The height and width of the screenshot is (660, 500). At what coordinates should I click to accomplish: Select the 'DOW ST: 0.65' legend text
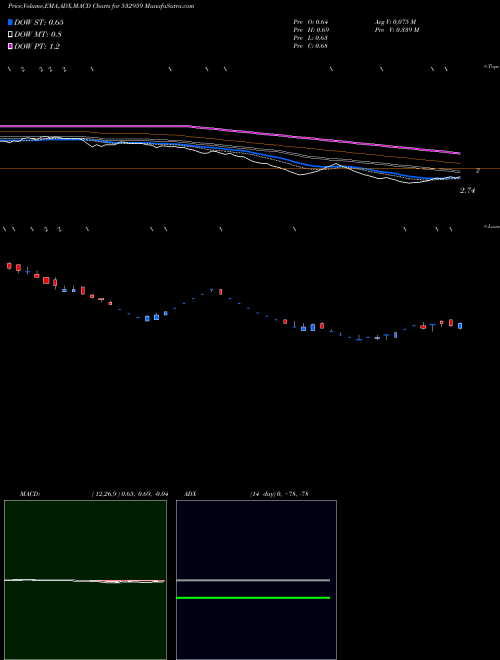click(38, 22)
